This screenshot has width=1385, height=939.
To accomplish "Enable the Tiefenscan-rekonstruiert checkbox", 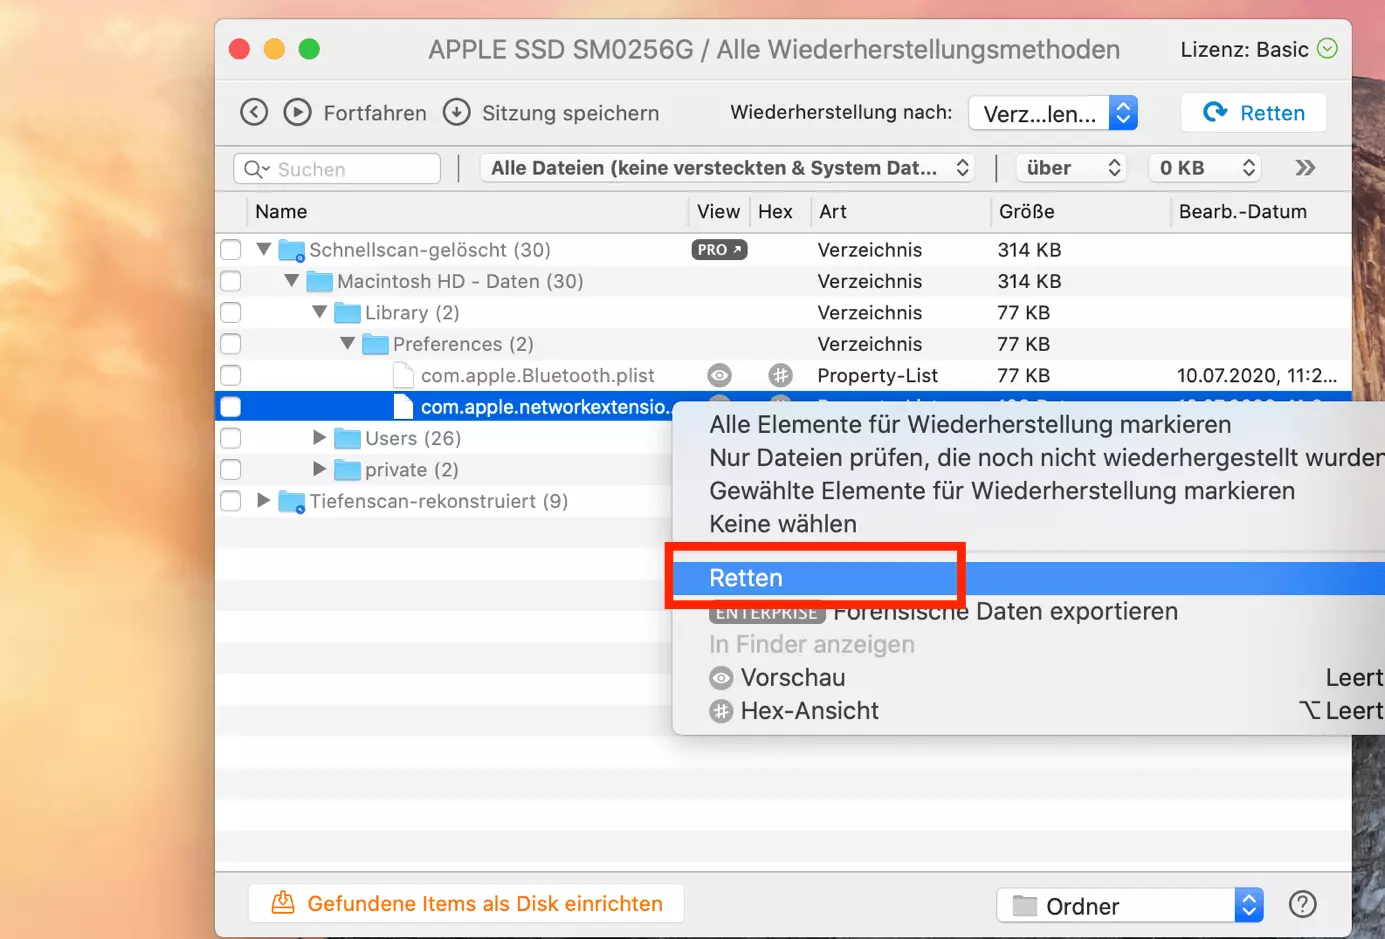I will (231, 501).
